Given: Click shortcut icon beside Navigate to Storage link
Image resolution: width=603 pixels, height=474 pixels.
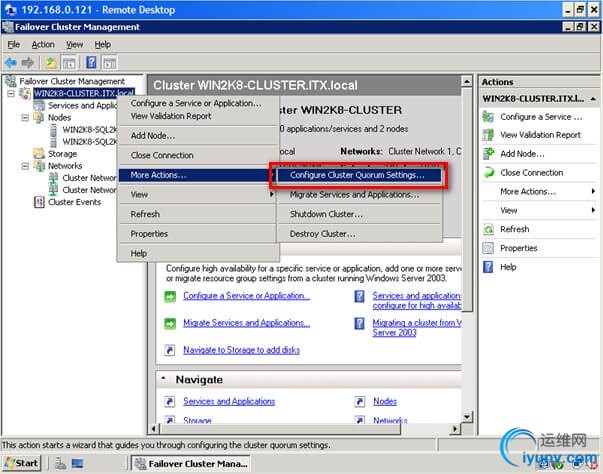Looking at the screenshot, I should [170, 350].
